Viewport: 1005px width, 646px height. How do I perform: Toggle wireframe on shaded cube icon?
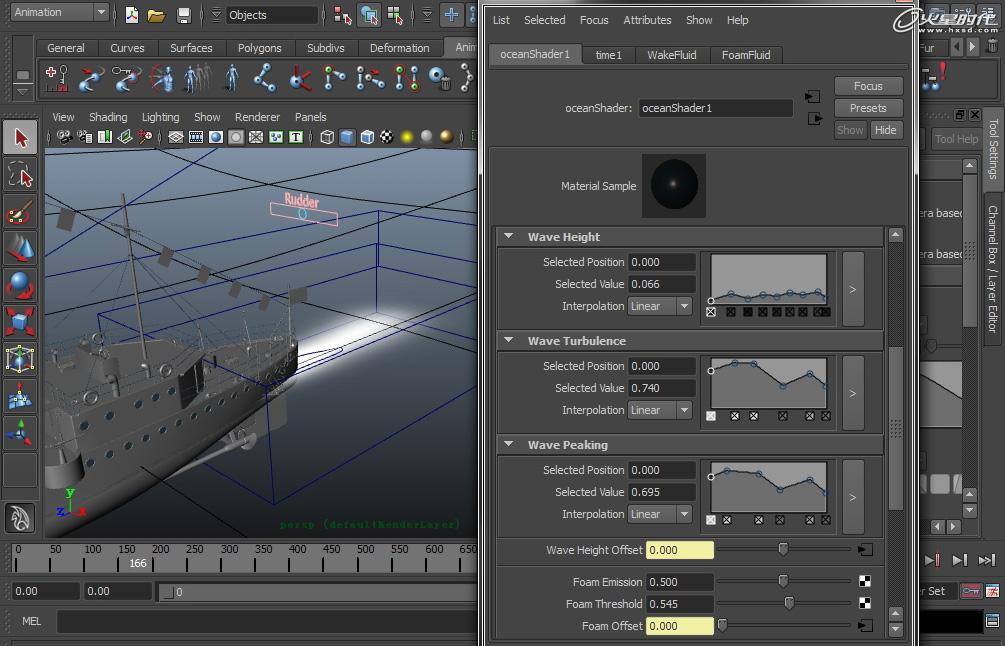[367, 138]
